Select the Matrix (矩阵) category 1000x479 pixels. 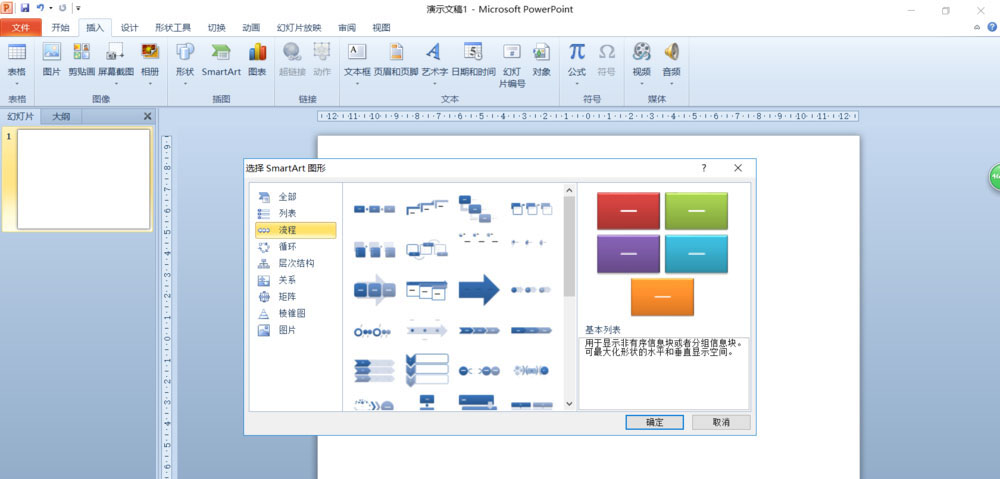point(295,297)
